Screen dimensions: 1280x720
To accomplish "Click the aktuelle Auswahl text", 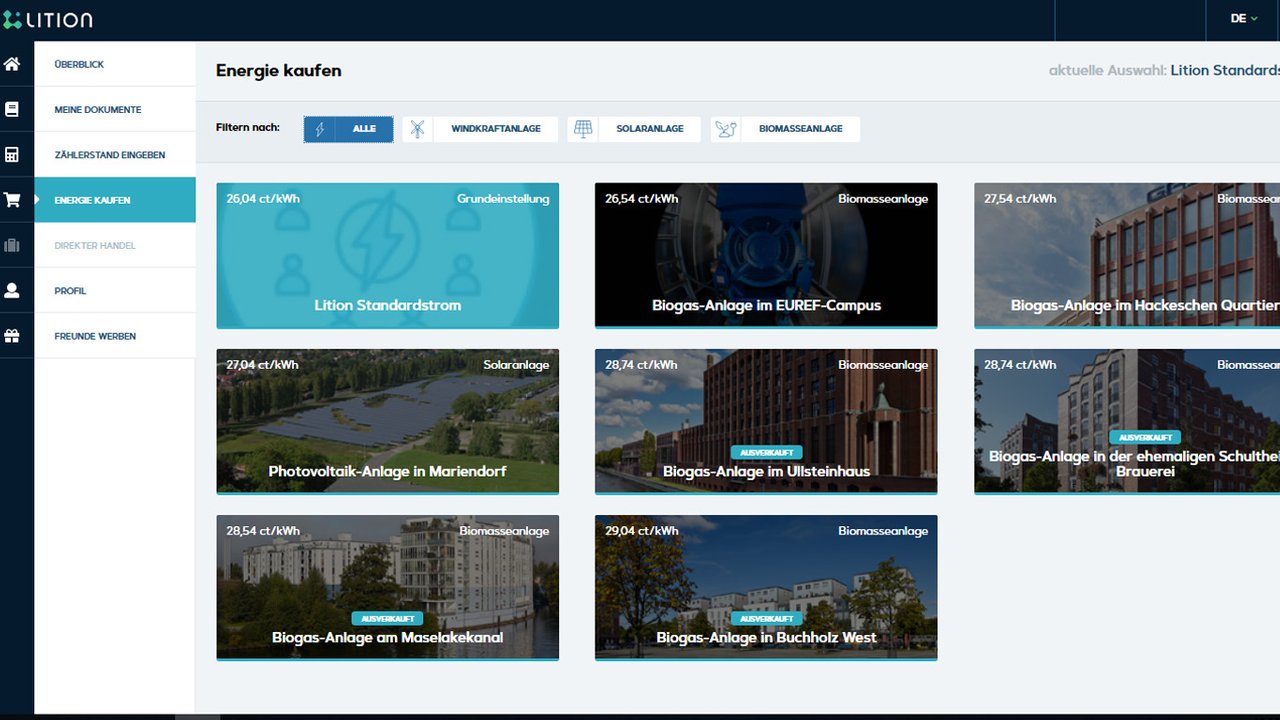I will click(x=1107, y=71).
